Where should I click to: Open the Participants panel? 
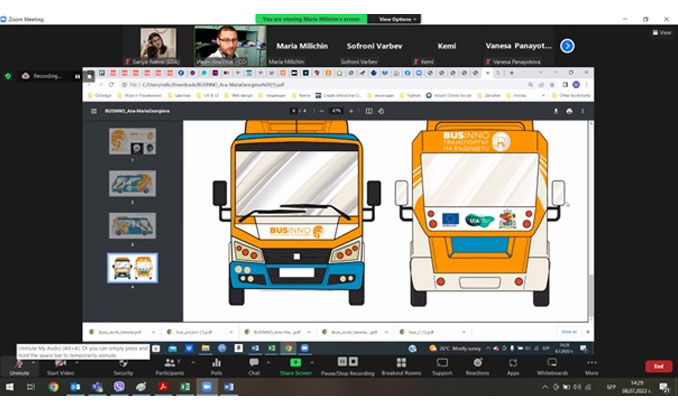[170, 367]
